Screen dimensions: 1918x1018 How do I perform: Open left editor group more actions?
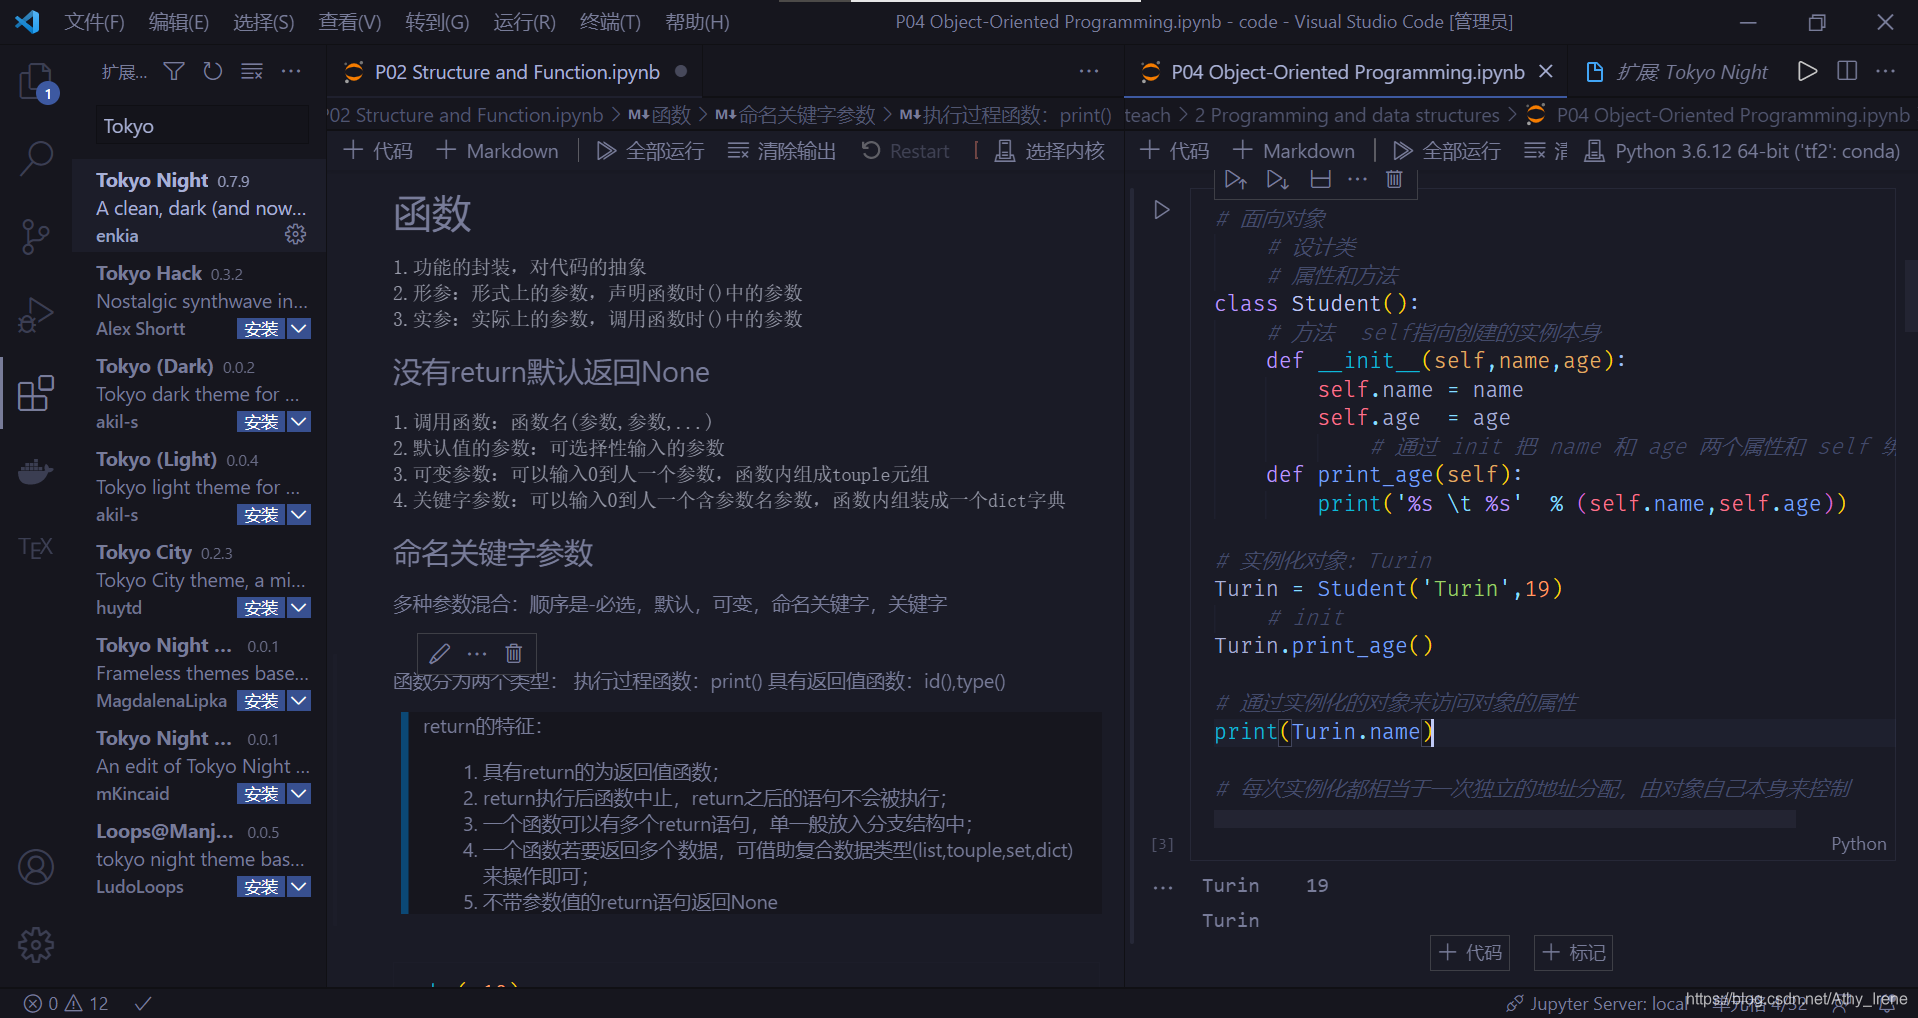point(1089,71)
